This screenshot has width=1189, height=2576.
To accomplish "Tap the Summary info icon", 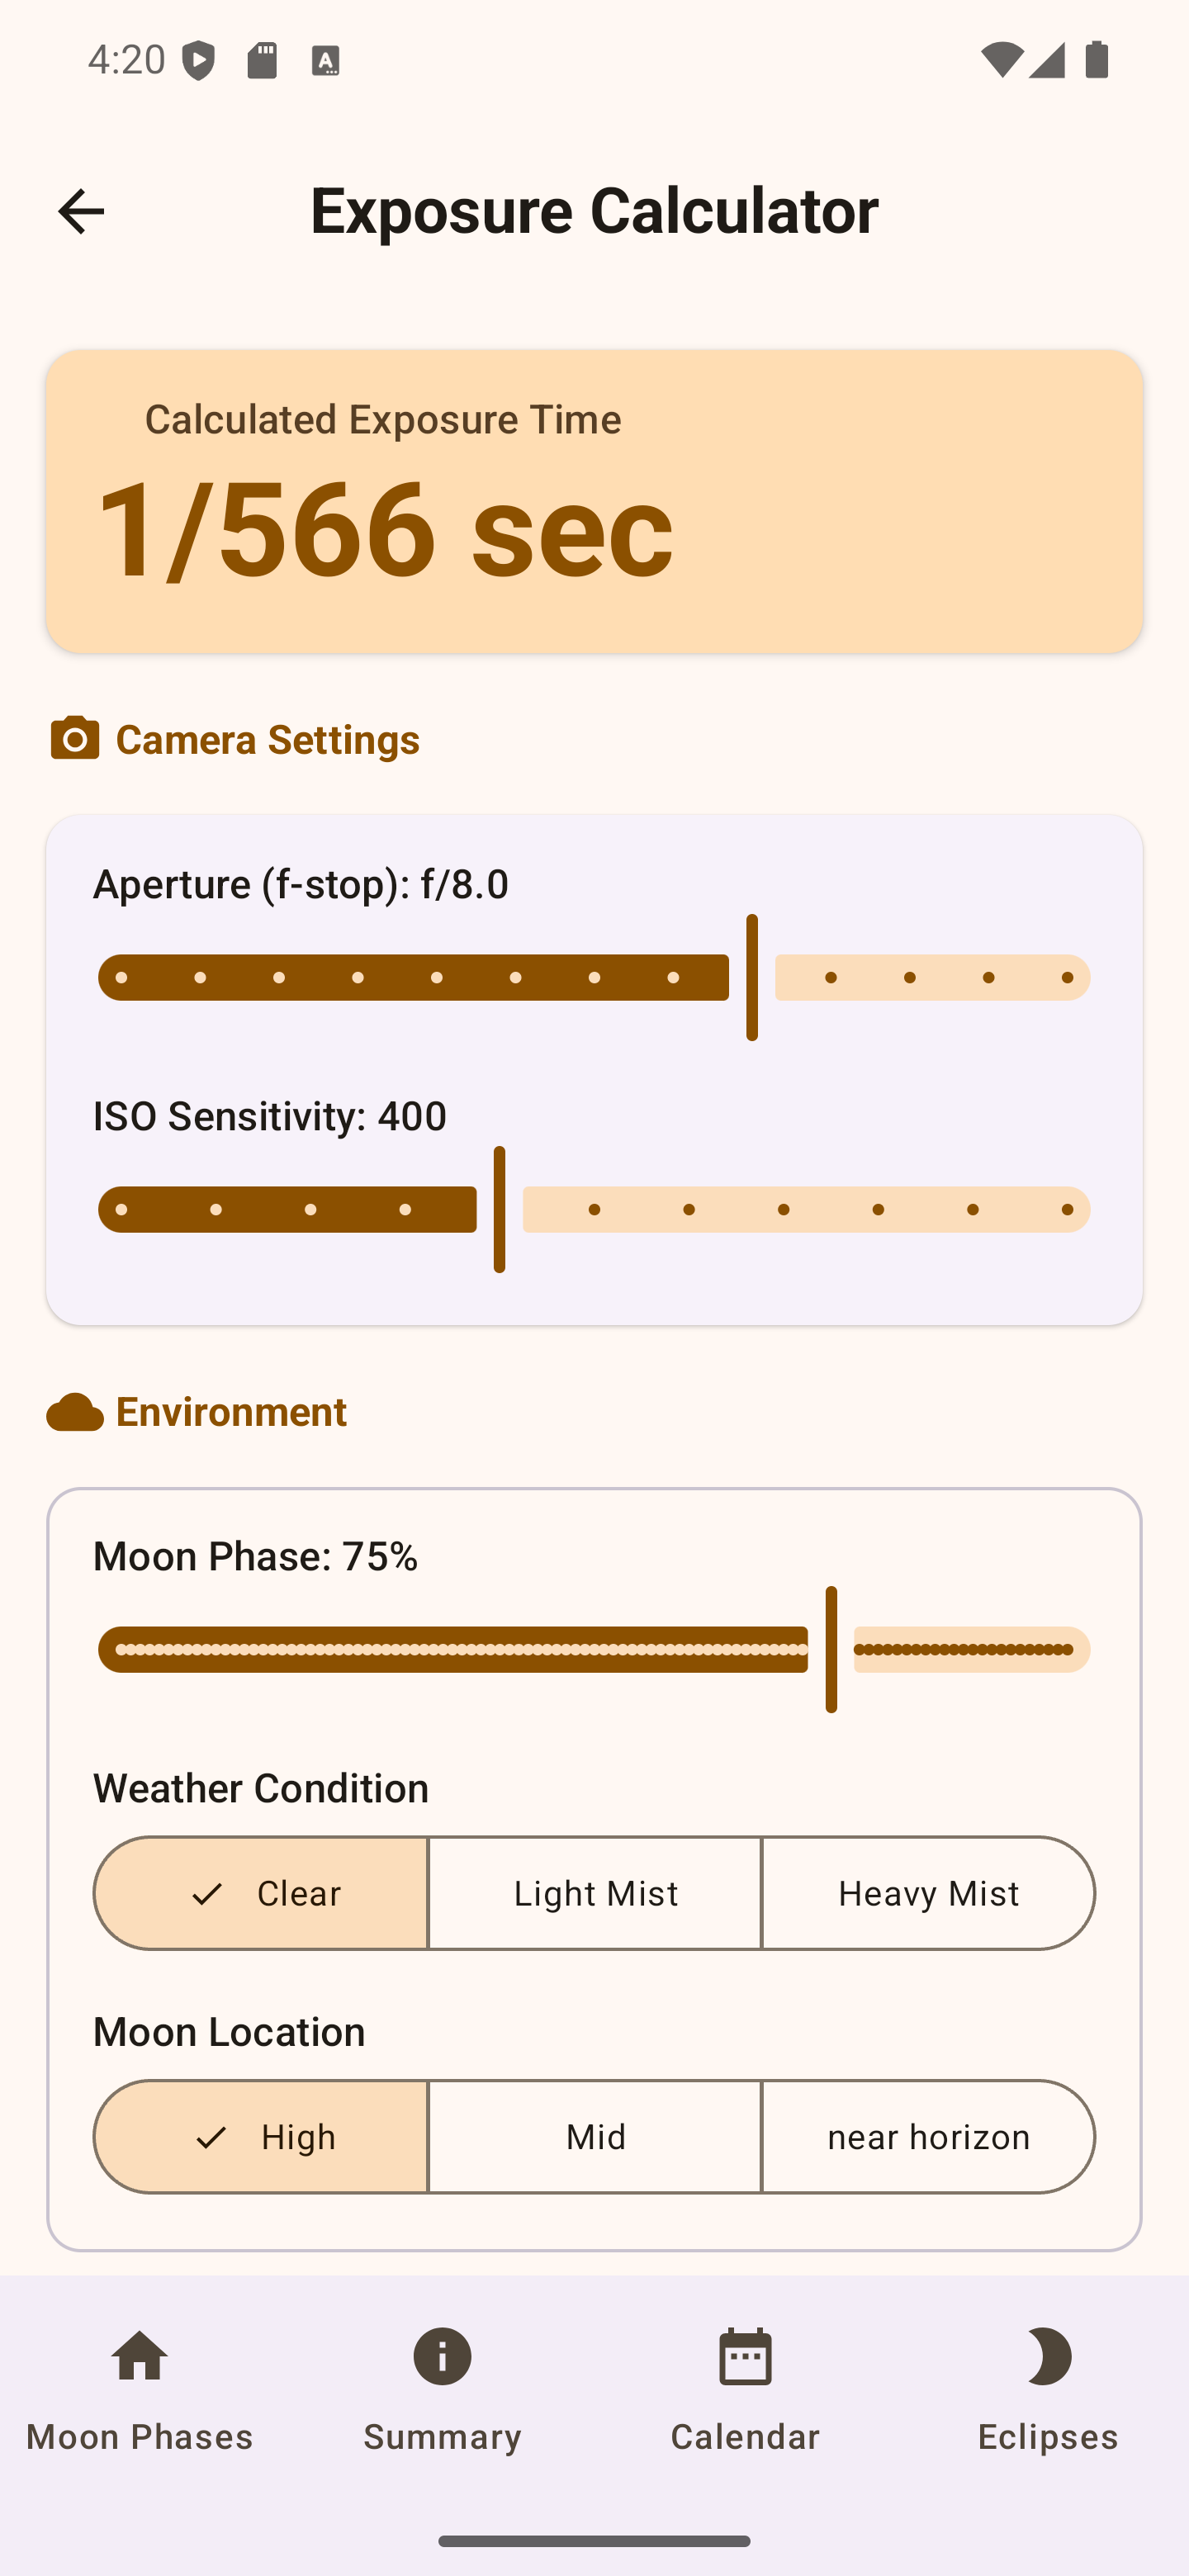I will click(x=442, y=2358).
